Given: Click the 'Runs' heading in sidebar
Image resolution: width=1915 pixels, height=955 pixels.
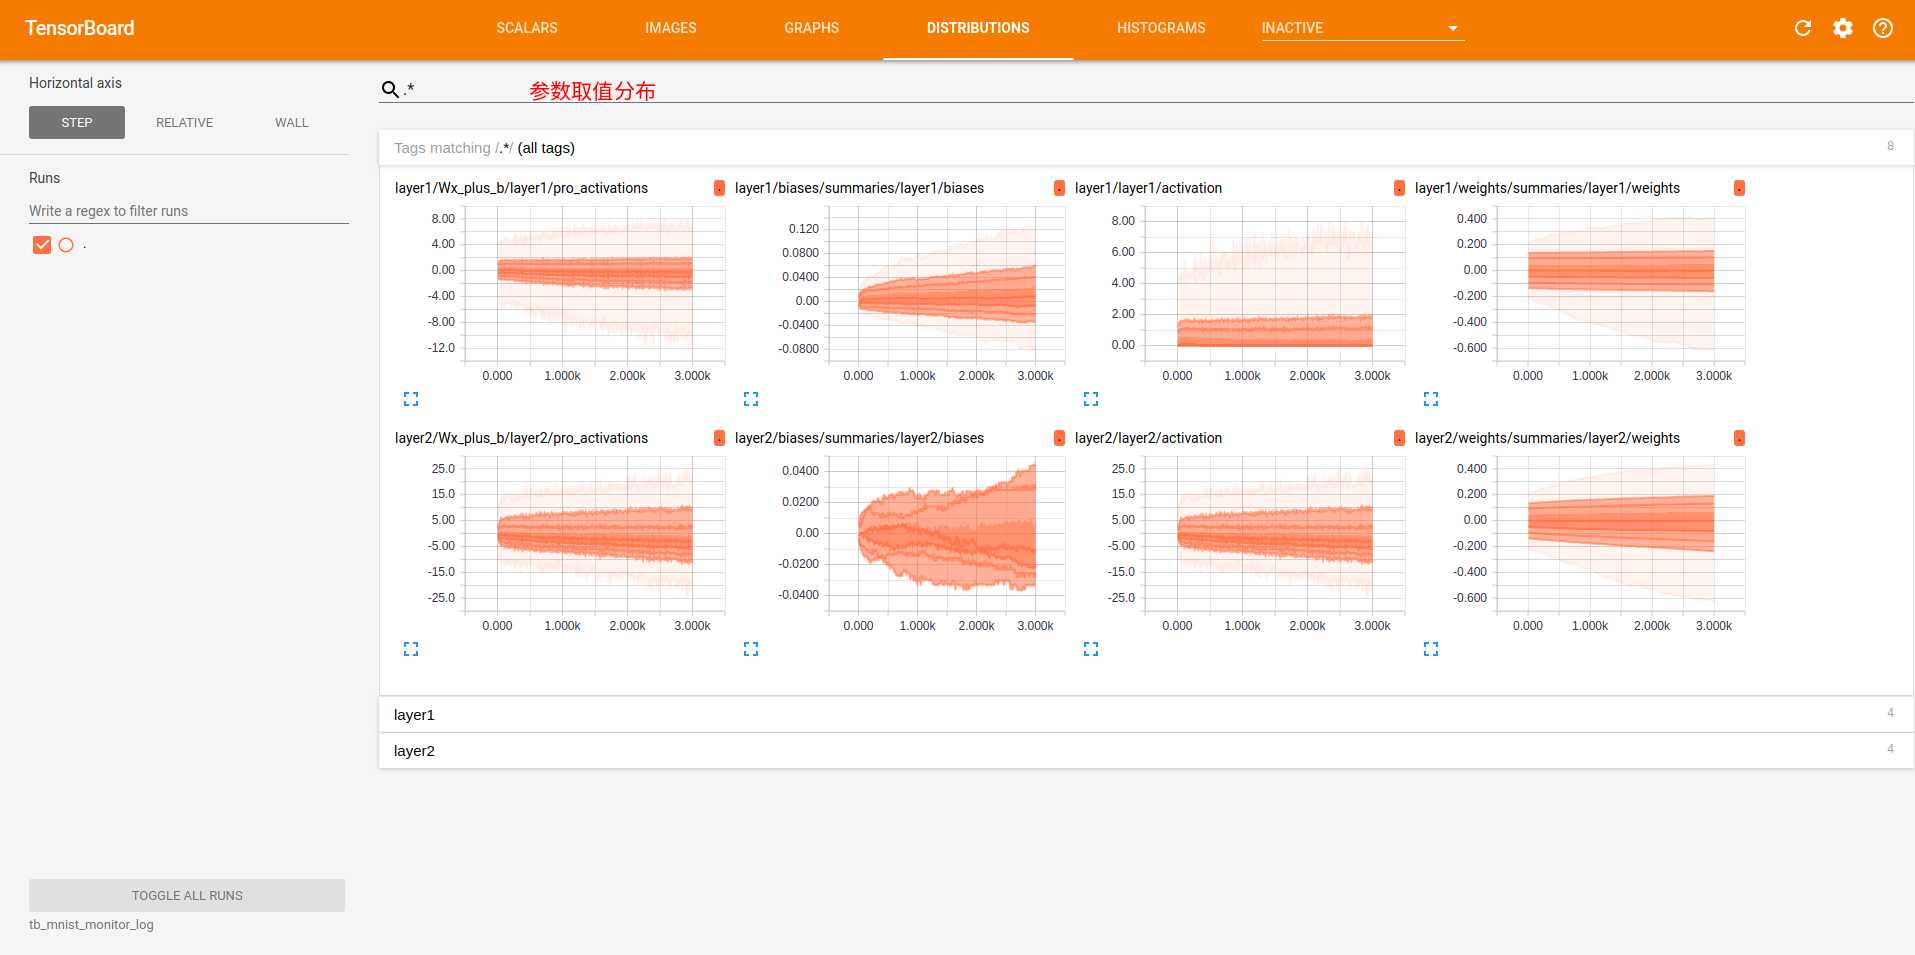Looking at the screenshot, I should (44, 178).
